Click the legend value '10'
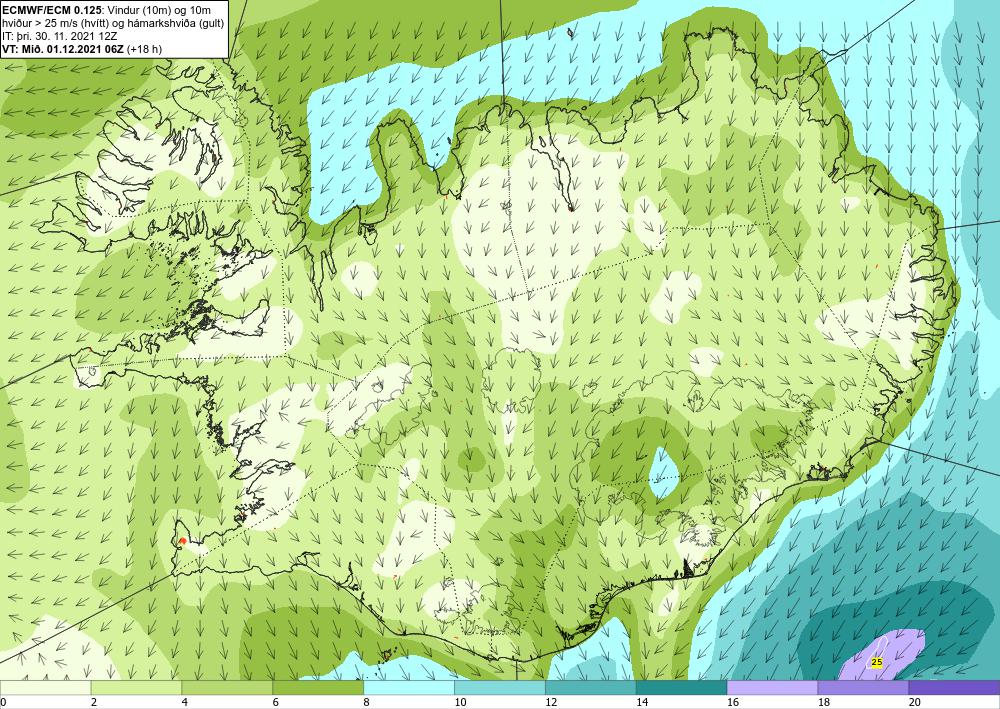 click(460, 702)
